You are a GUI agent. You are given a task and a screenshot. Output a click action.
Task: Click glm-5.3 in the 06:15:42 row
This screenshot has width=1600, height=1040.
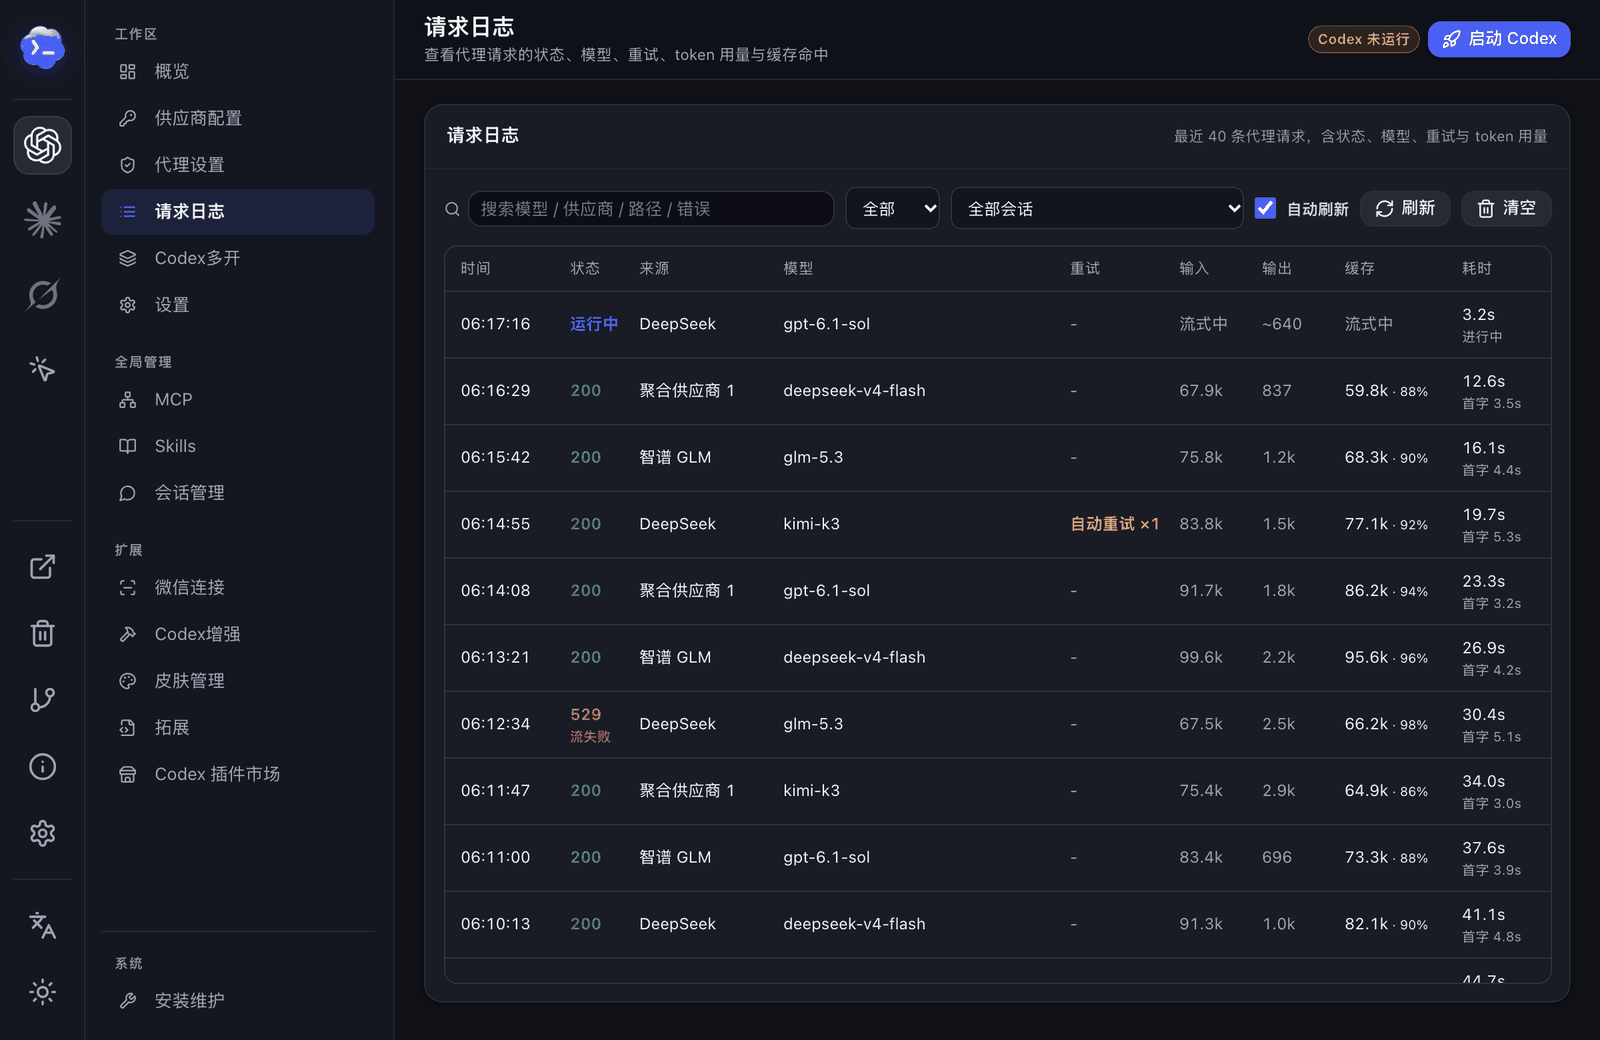pyautogui.click(x=813, y=457)
